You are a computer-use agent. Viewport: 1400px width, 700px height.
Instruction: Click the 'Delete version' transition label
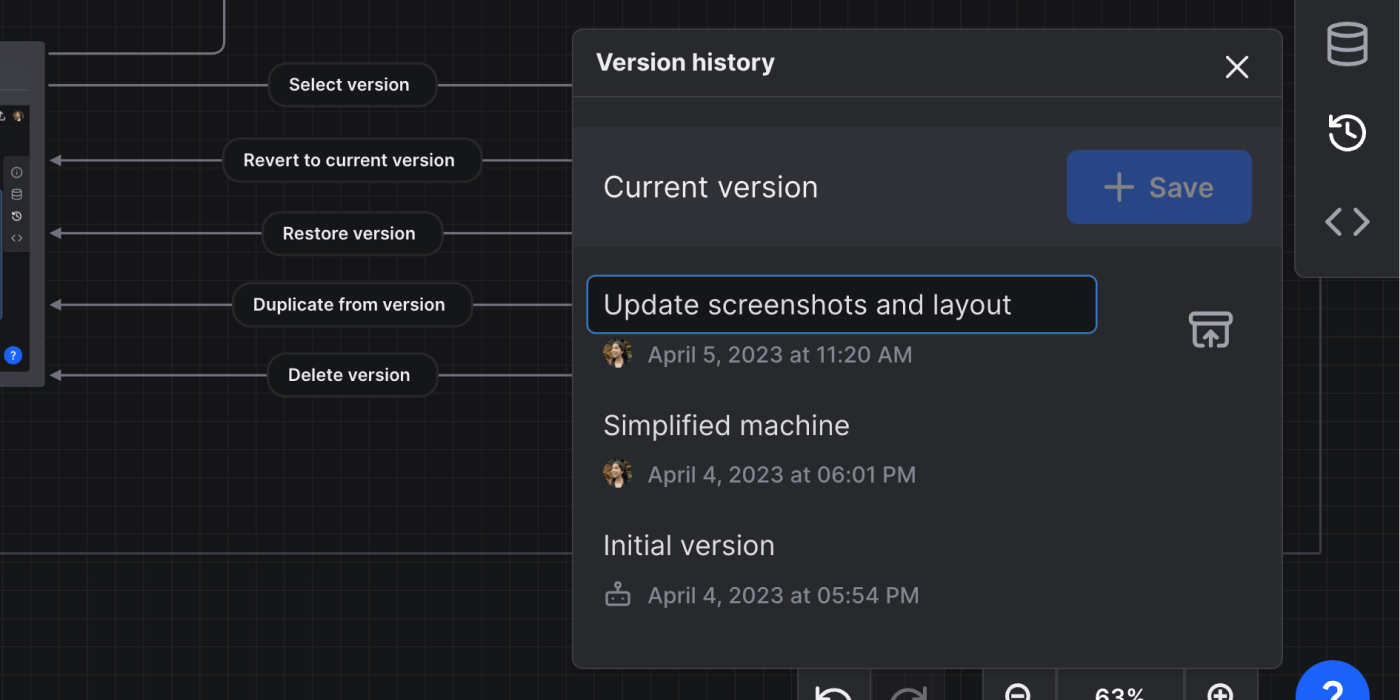(349, 375)
